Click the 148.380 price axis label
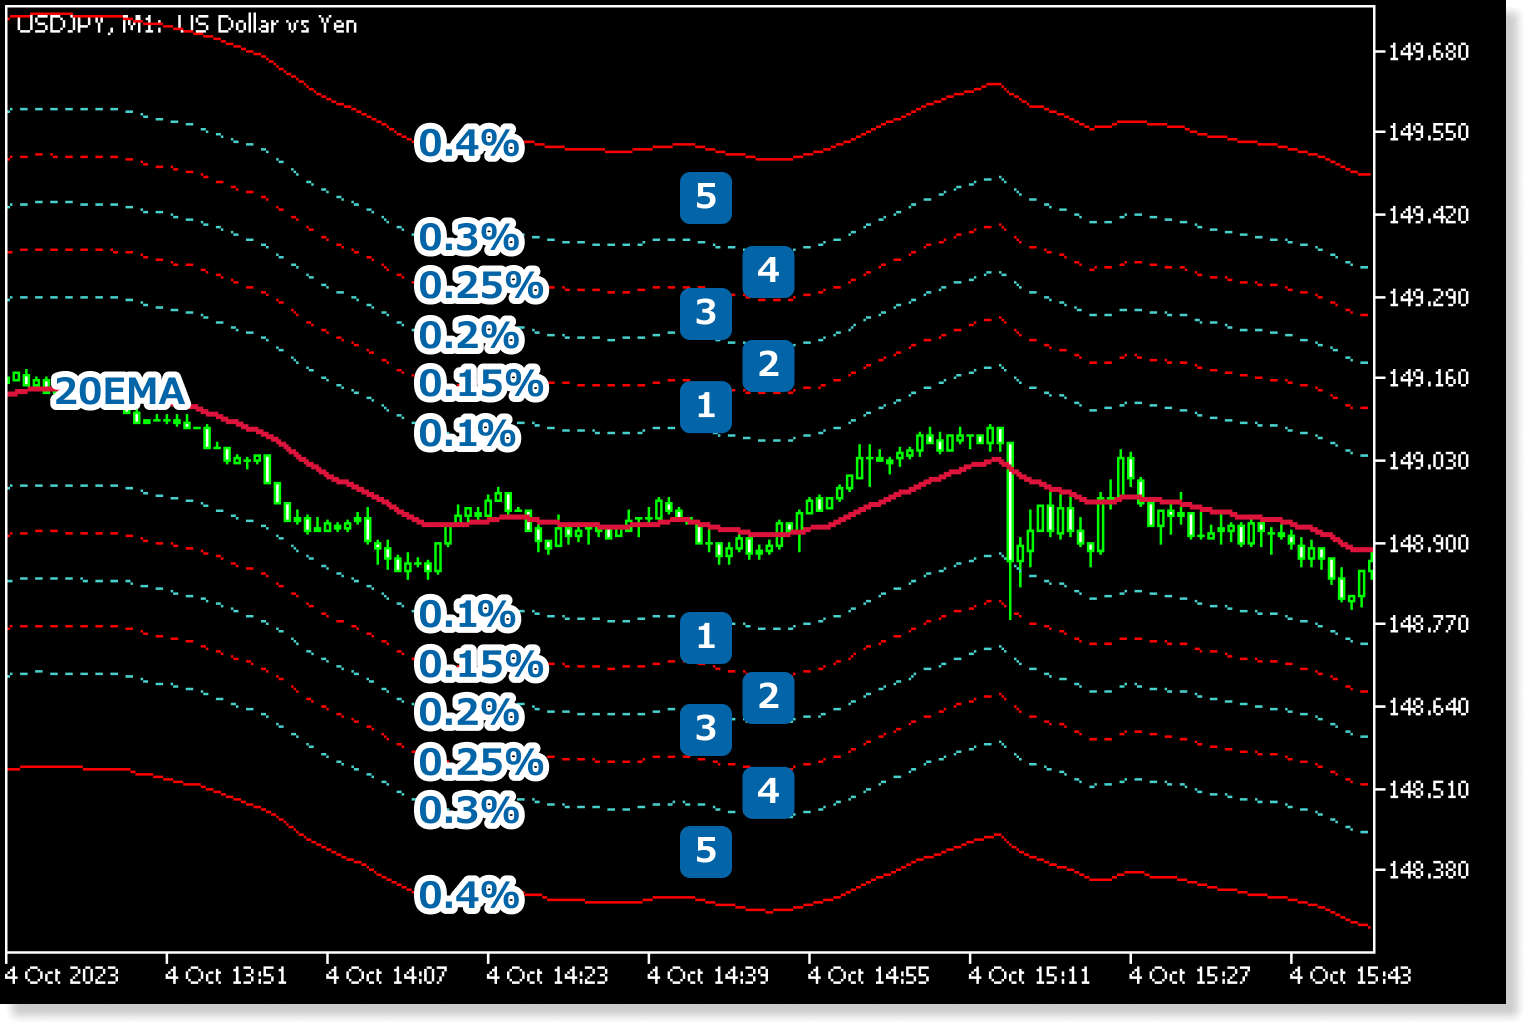 pos(1428,870)
